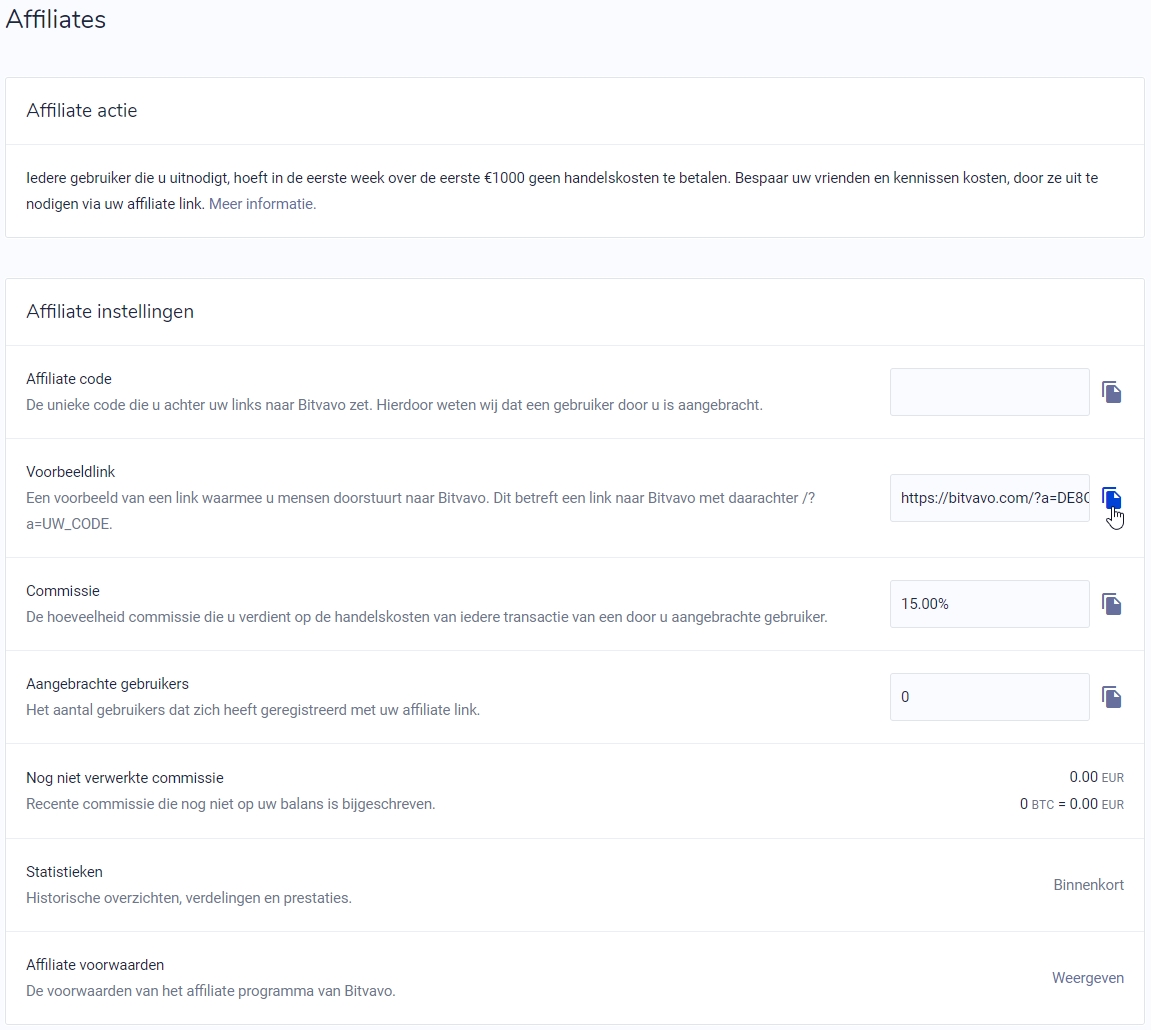The height and width of the screenshot is (1030, 1151).
Task: Copy the Affiliate code to clipboard
Action: pyautogui.click(x=1111, y=392)
